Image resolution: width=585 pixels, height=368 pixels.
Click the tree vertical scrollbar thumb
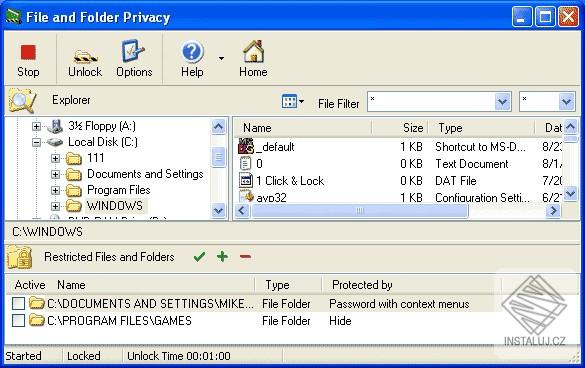pos(218,157)
